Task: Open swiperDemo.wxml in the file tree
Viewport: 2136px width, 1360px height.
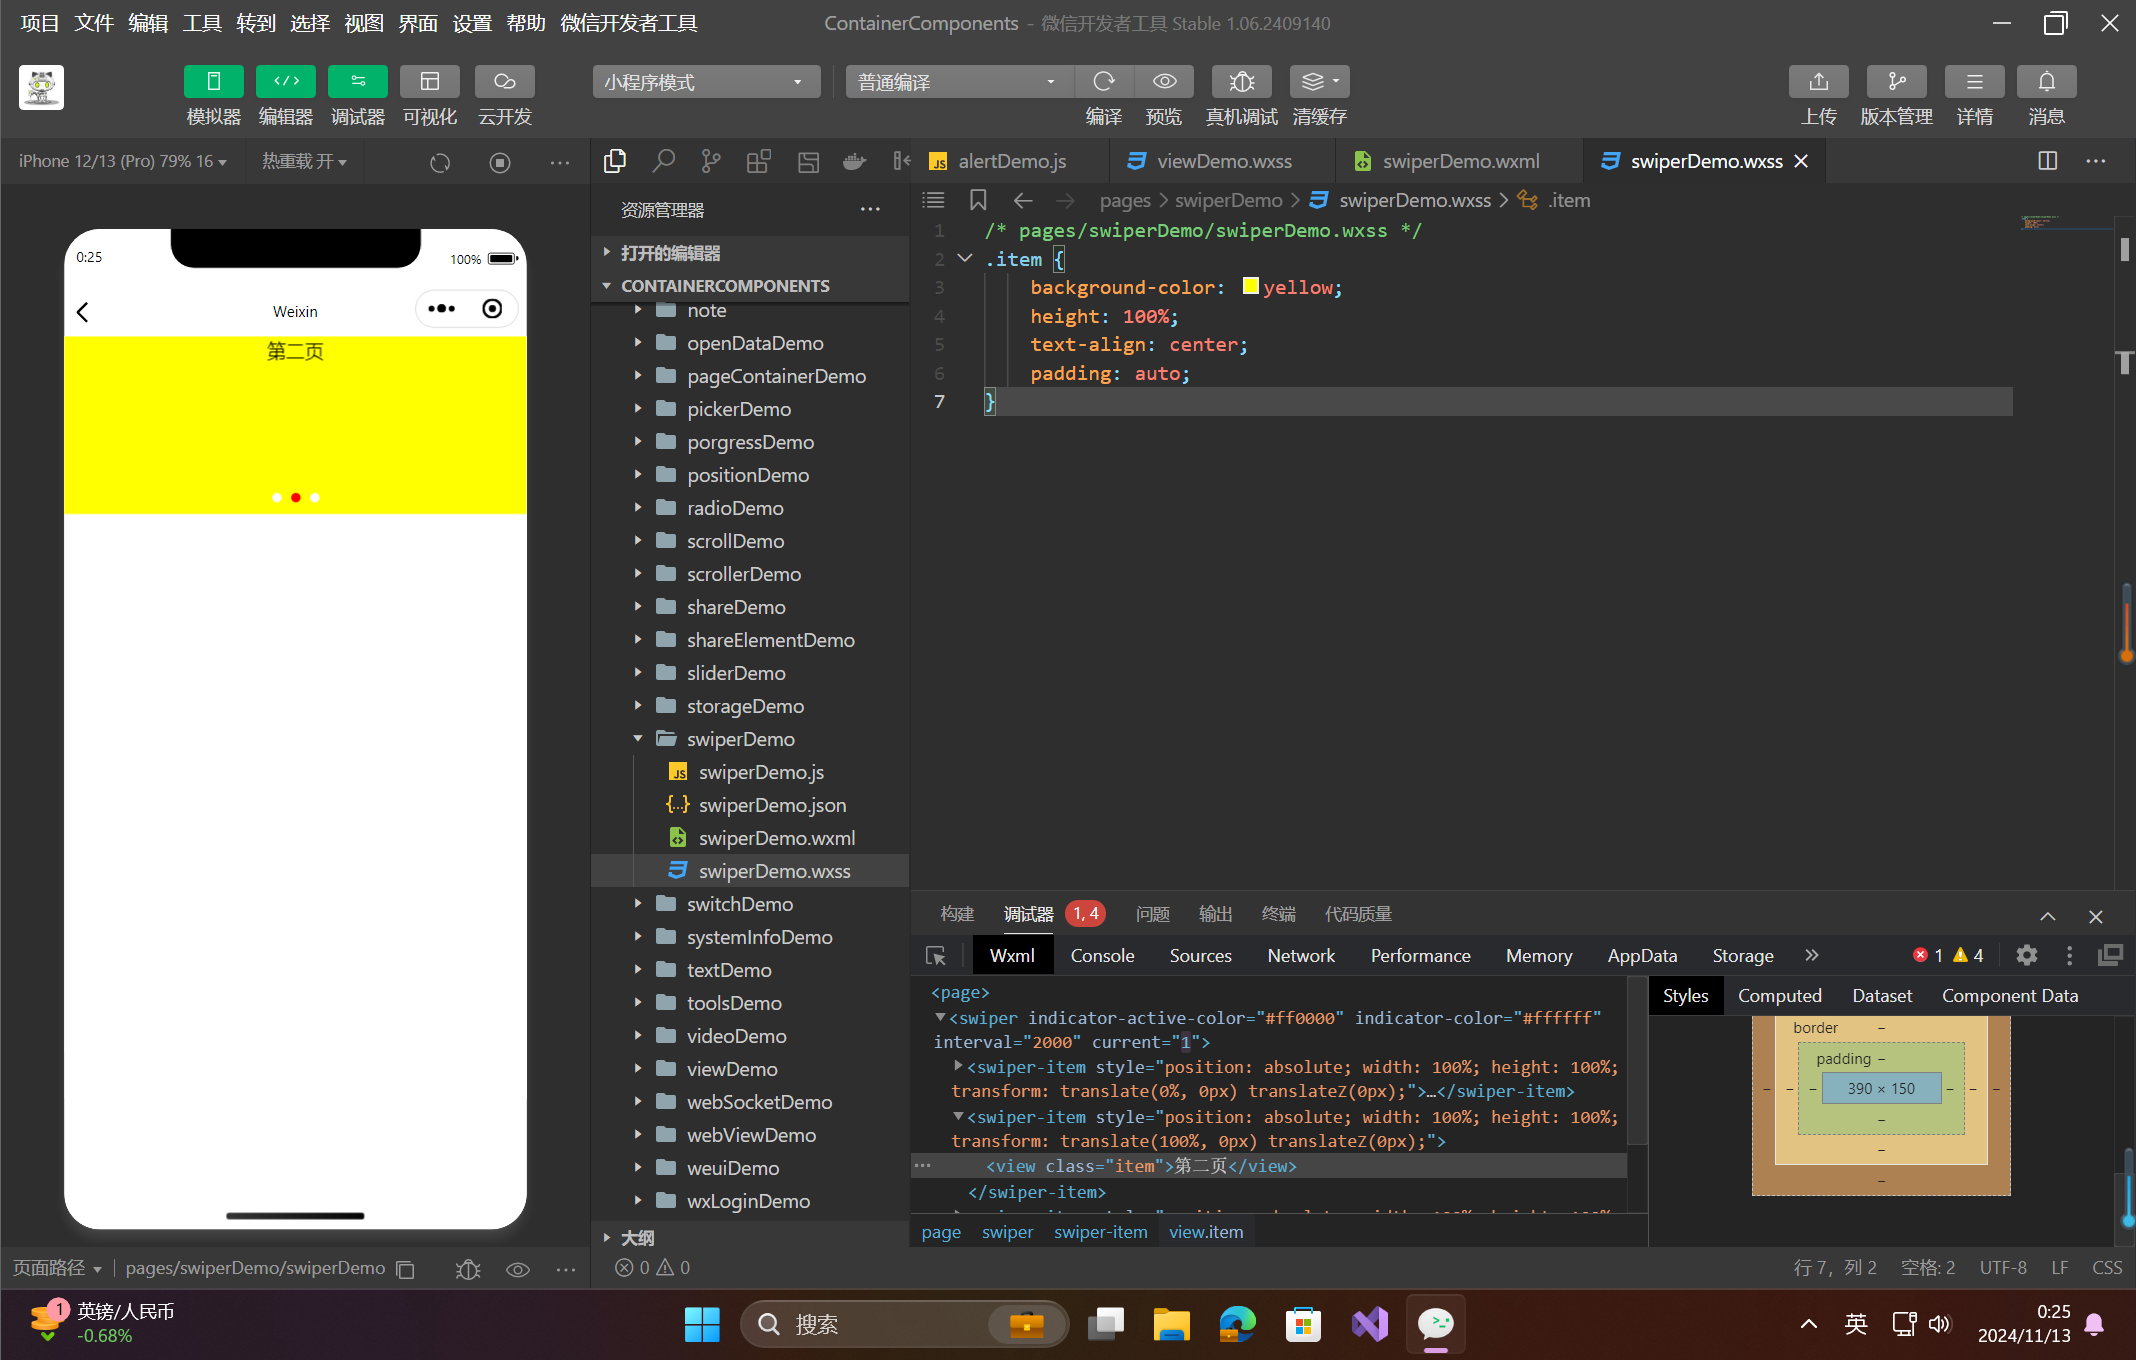Action: coord(776,838)
